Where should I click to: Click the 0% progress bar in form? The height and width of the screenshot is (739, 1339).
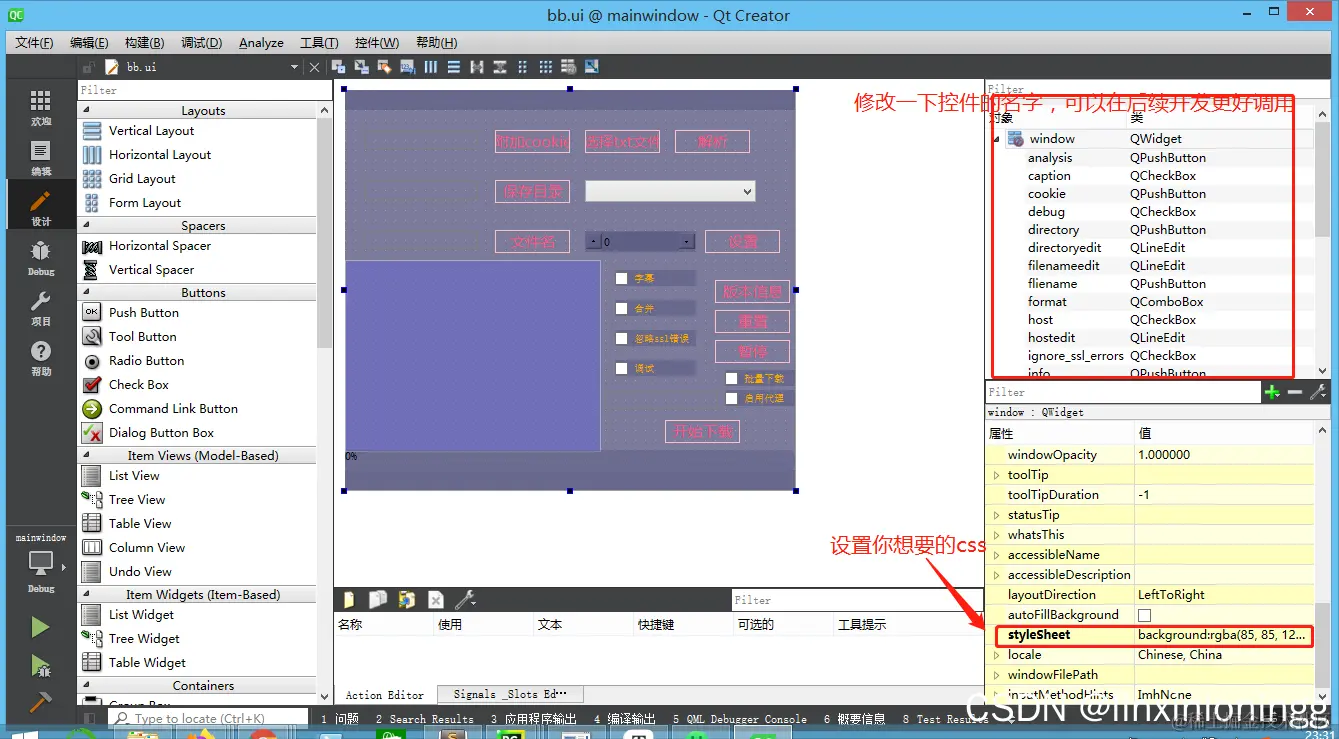570,456
